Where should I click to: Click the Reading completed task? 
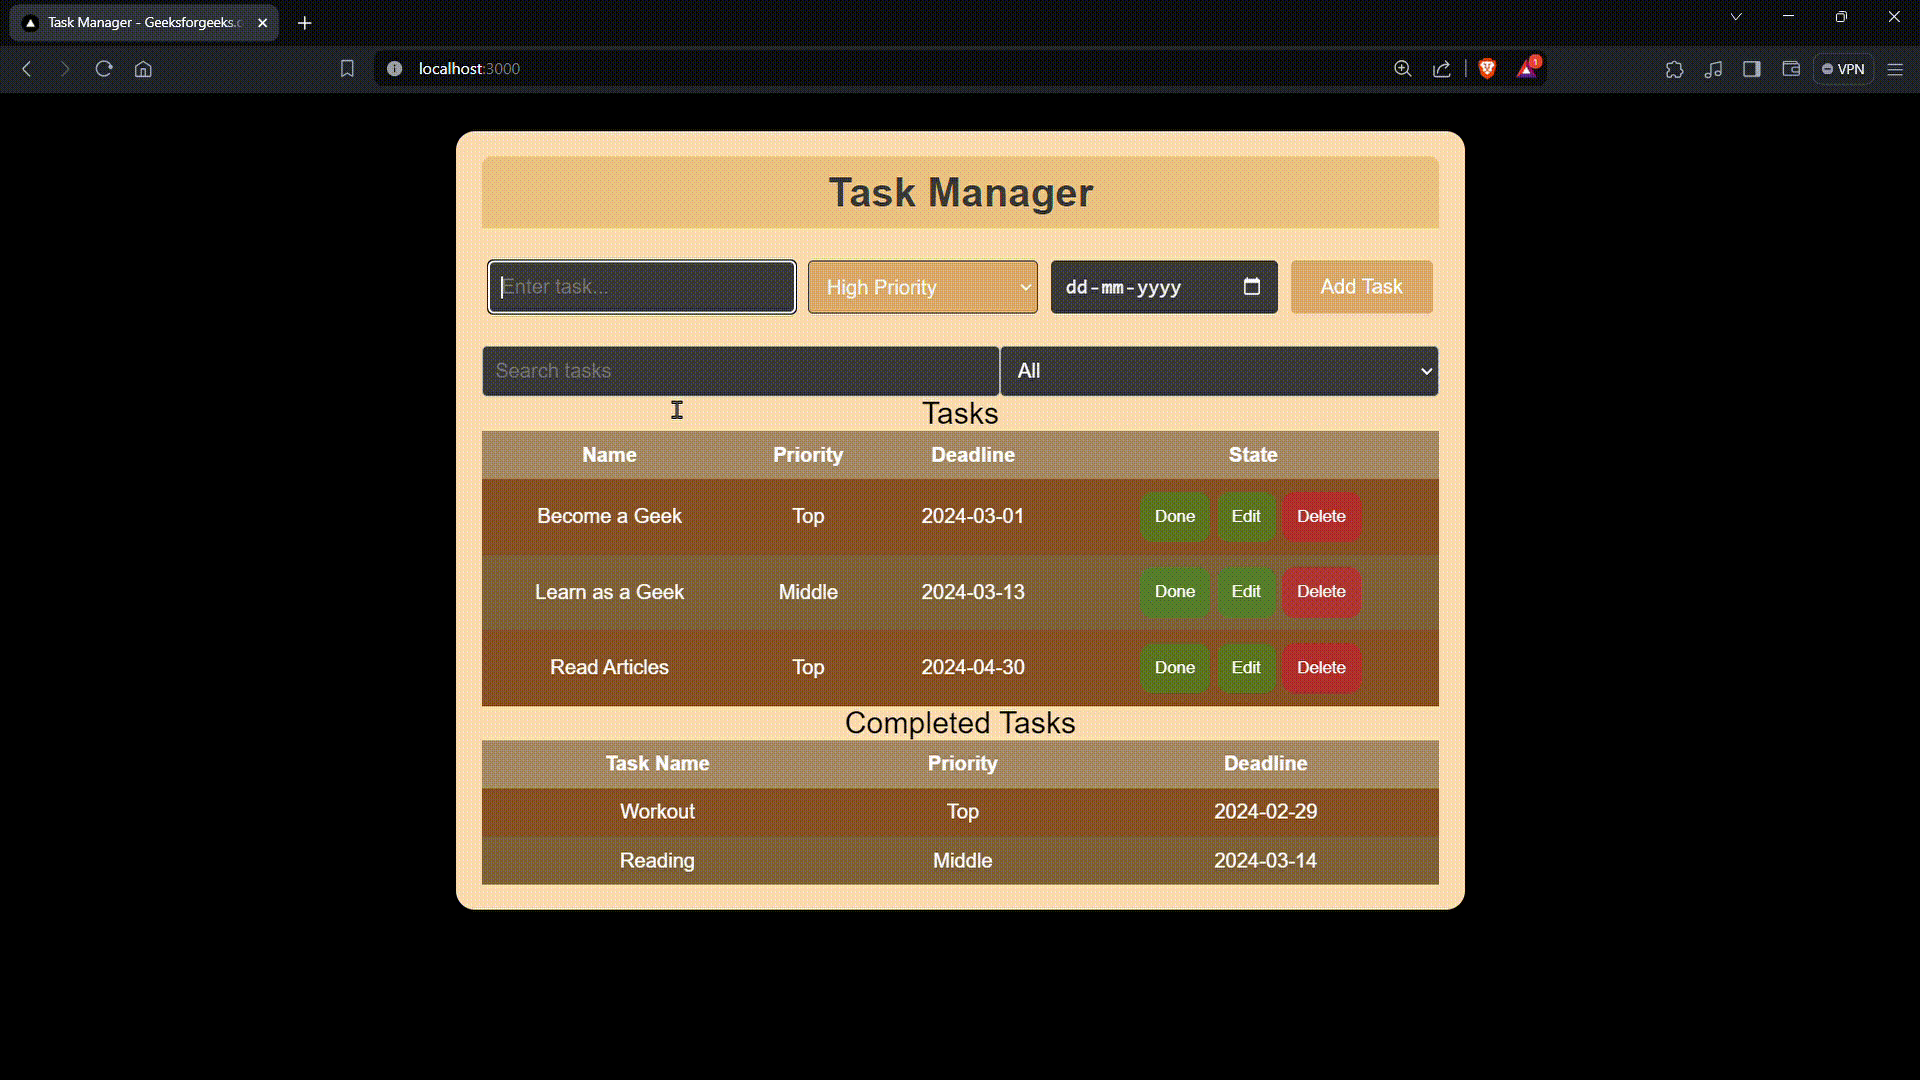pos(657,861)
